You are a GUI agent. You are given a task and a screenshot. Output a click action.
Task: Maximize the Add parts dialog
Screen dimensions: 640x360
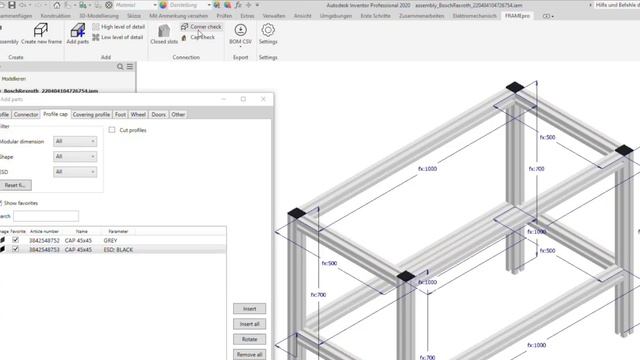(x=243, y=99)
